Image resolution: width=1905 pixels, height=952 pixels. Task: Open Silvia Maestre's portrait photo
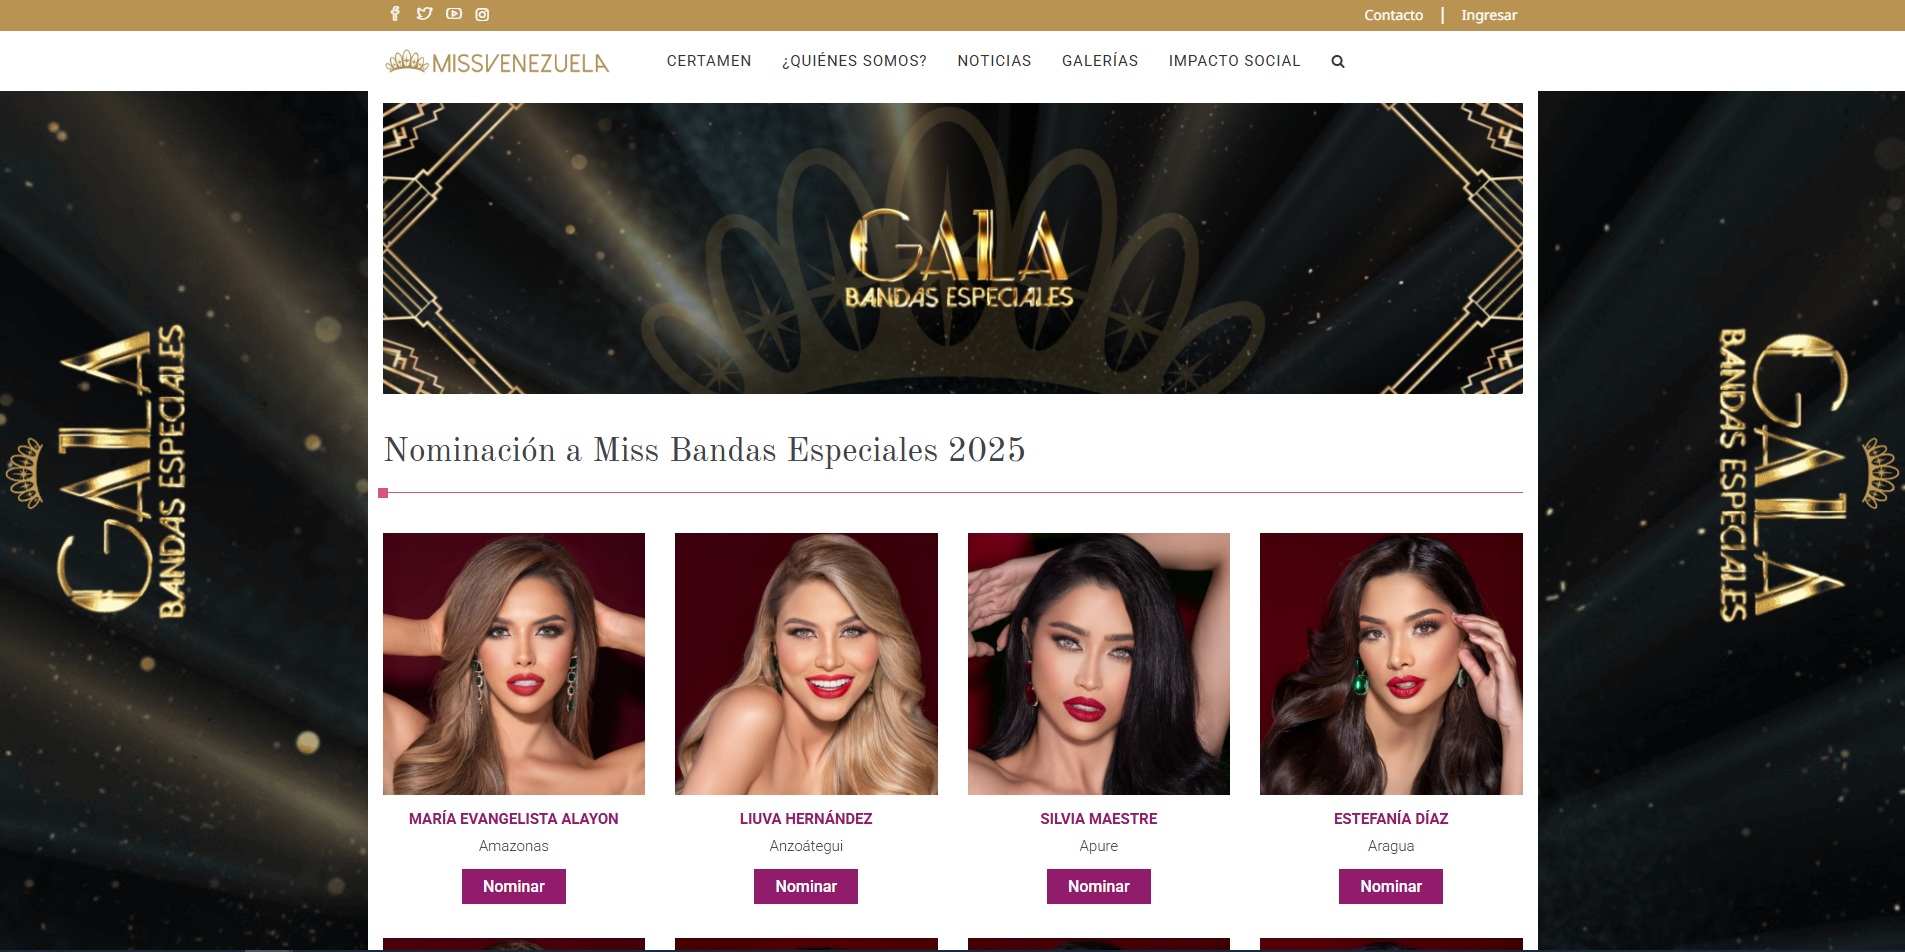pos(1099,664)
